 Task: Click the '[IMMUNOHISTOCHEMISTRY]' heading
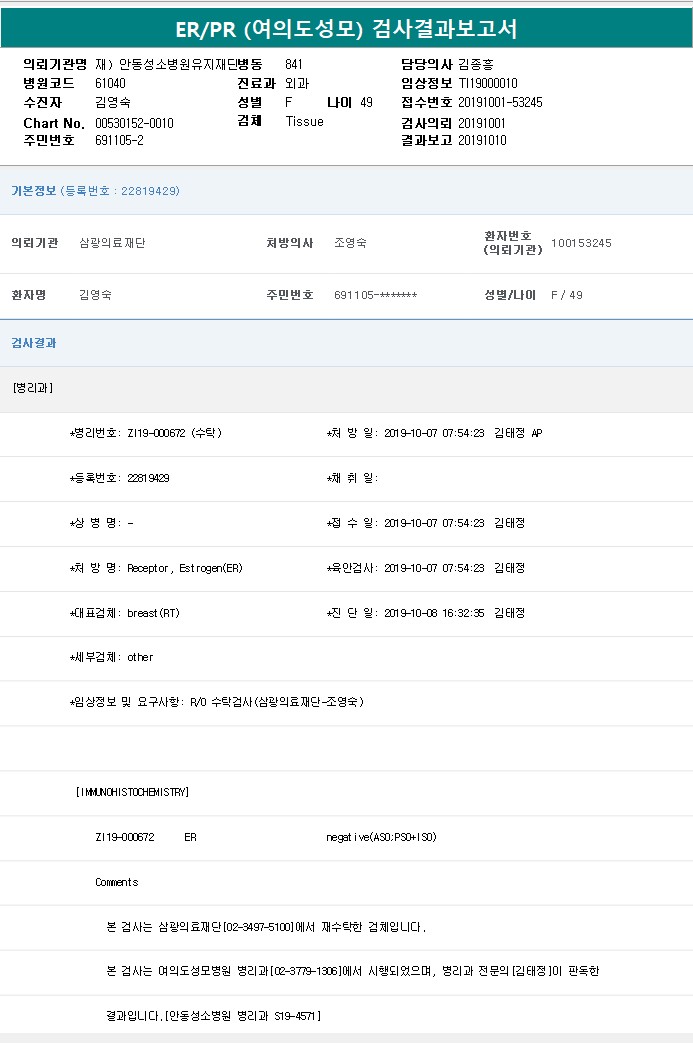coord(132,792)
